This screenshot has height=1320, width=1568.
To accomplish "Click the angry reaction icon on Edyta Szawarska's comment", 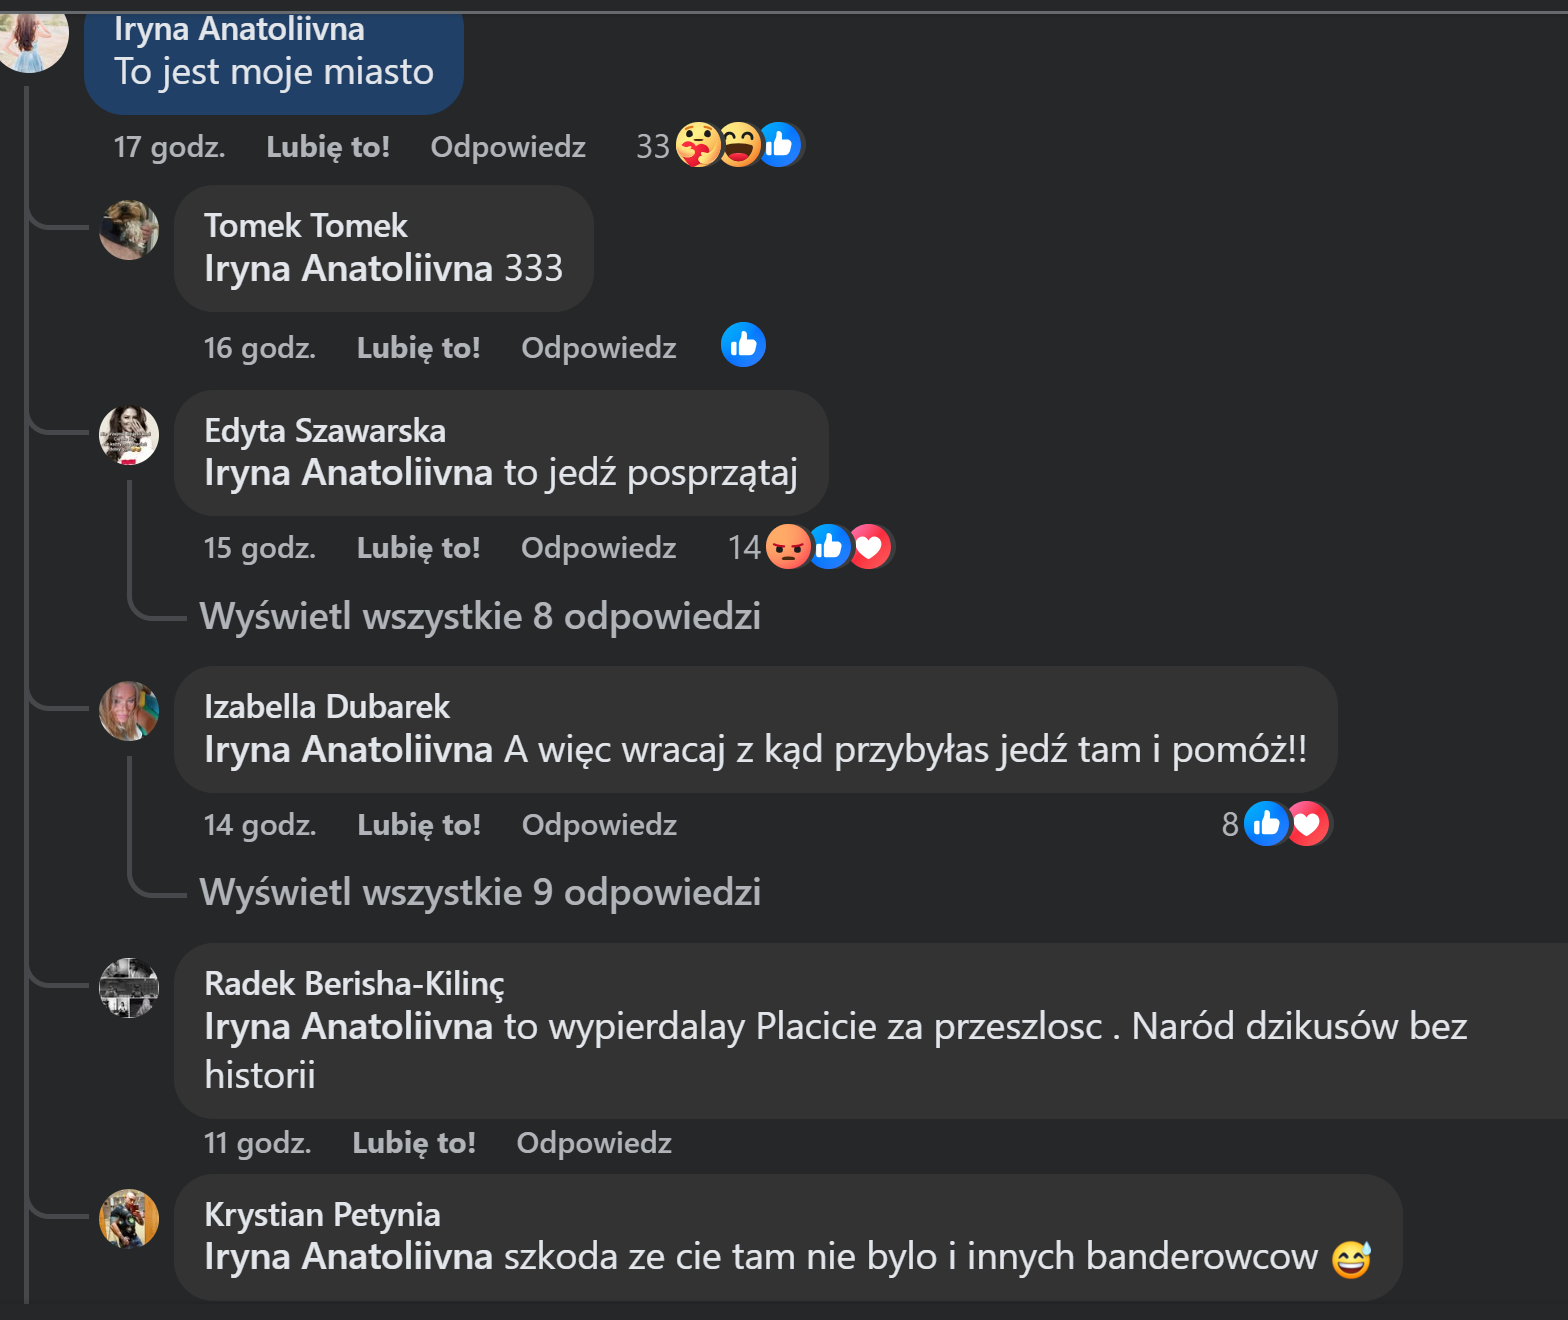I will [x=787, y=547].
